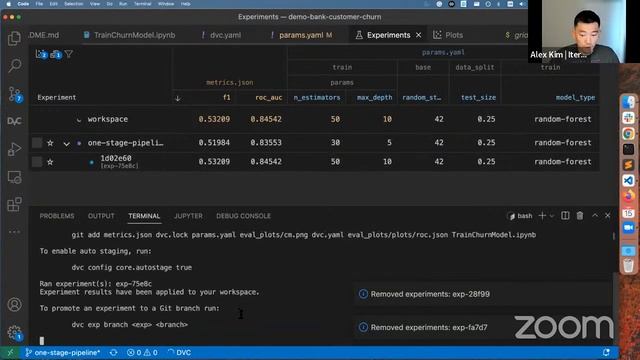
Task: Split the terminal pane
Action: [x=565, y=216]
